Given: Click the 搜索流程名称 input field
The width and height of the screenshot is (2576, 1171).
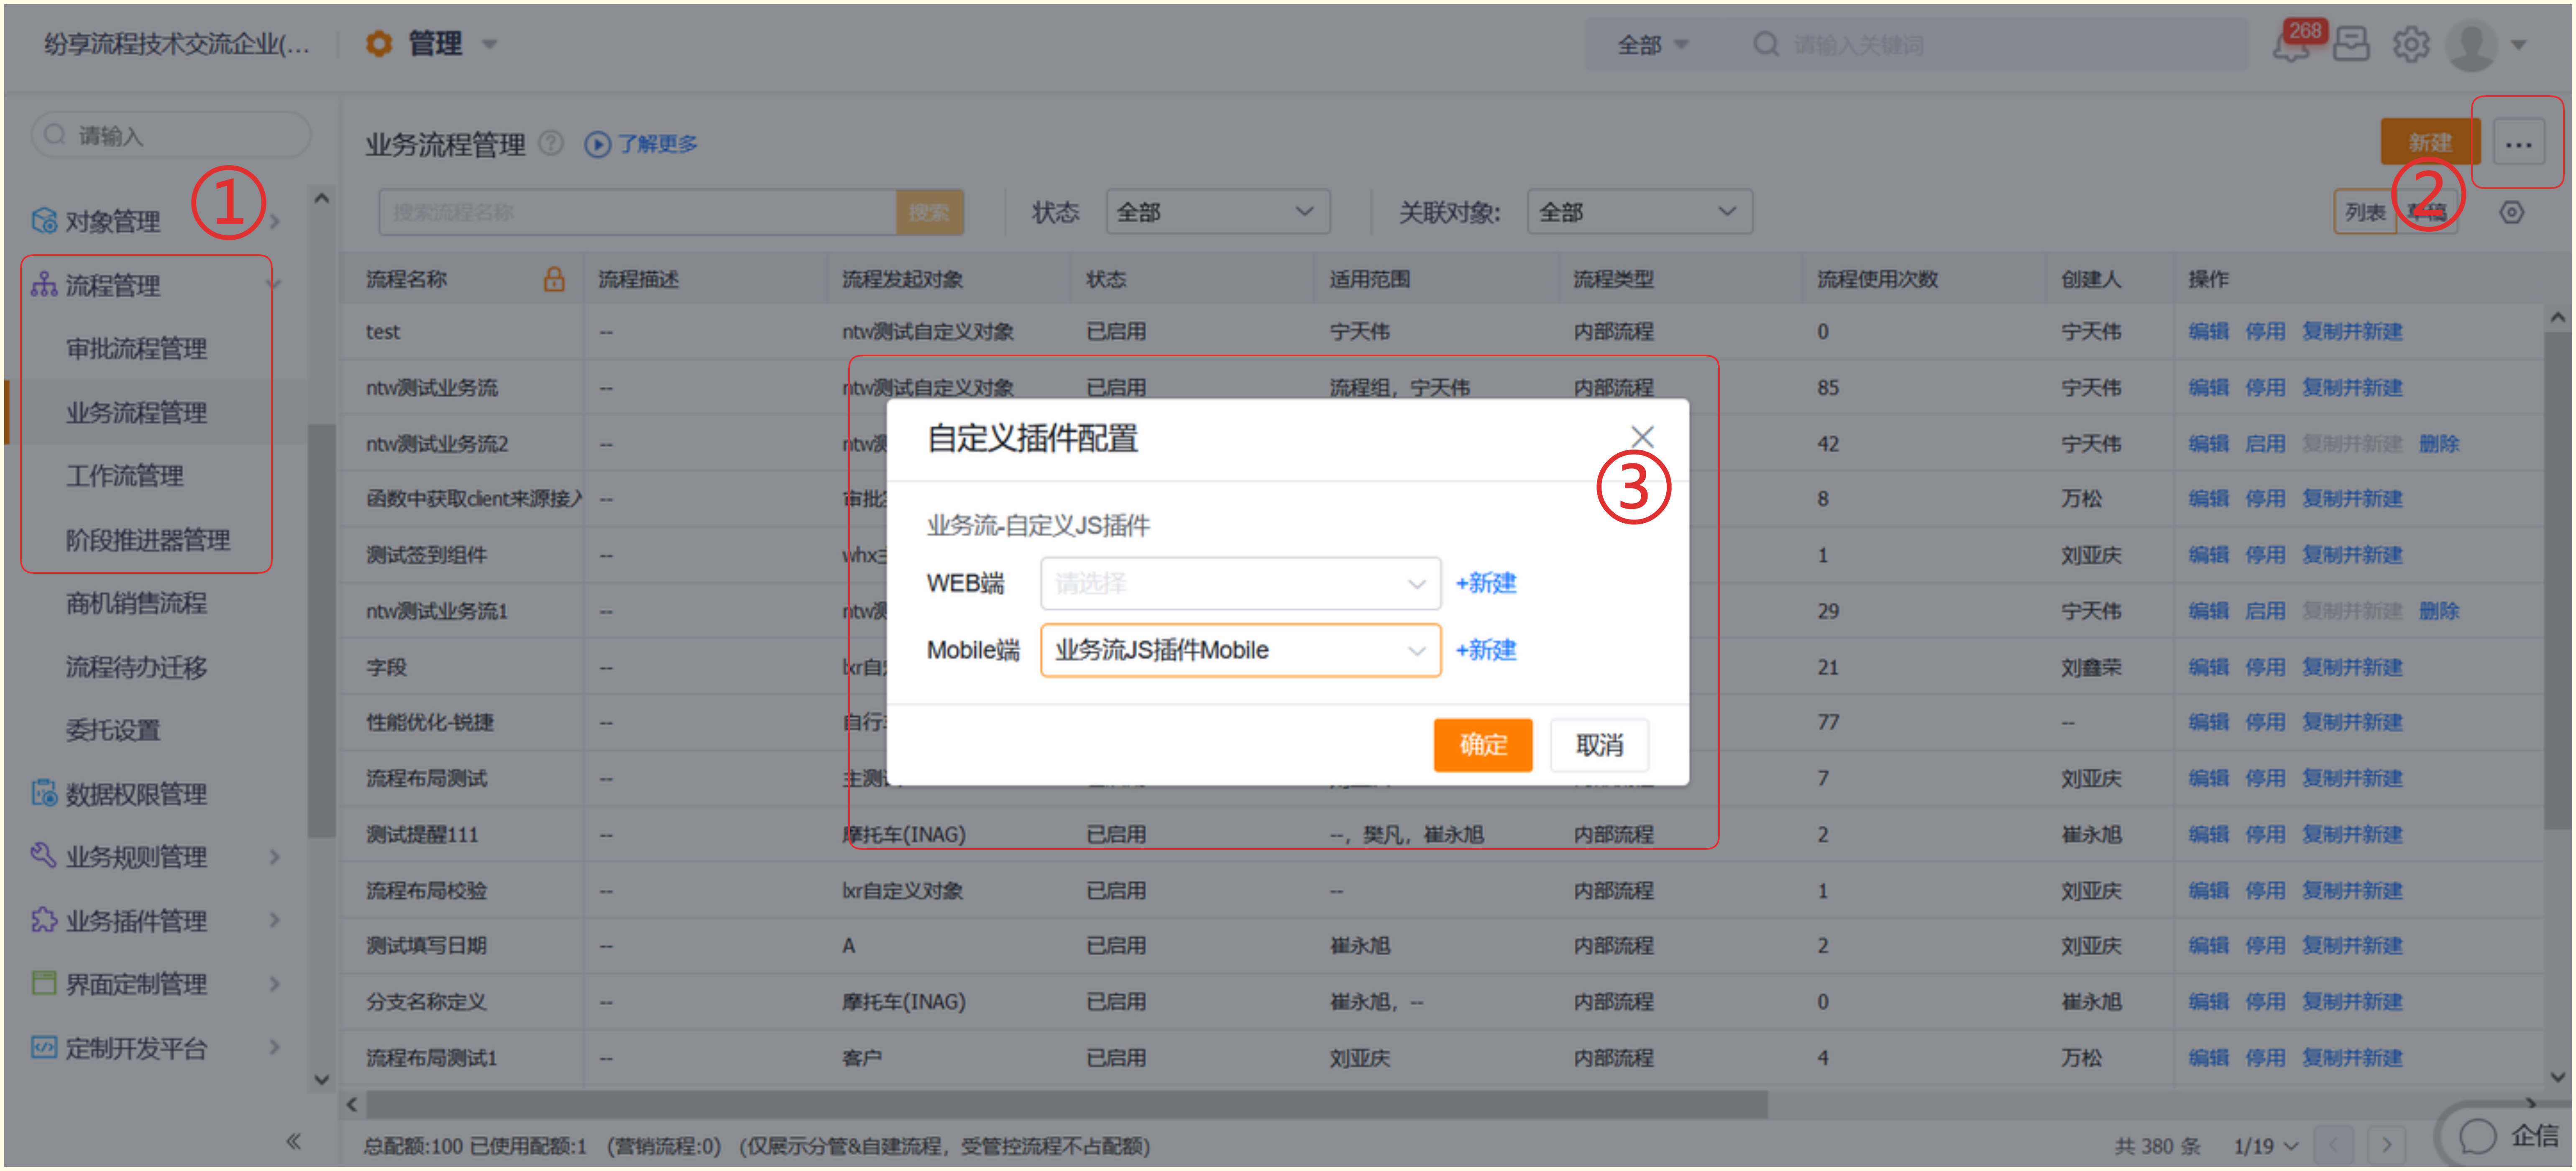Looking at the screenshot, I should pyautogui.click(x=637, y=212).
